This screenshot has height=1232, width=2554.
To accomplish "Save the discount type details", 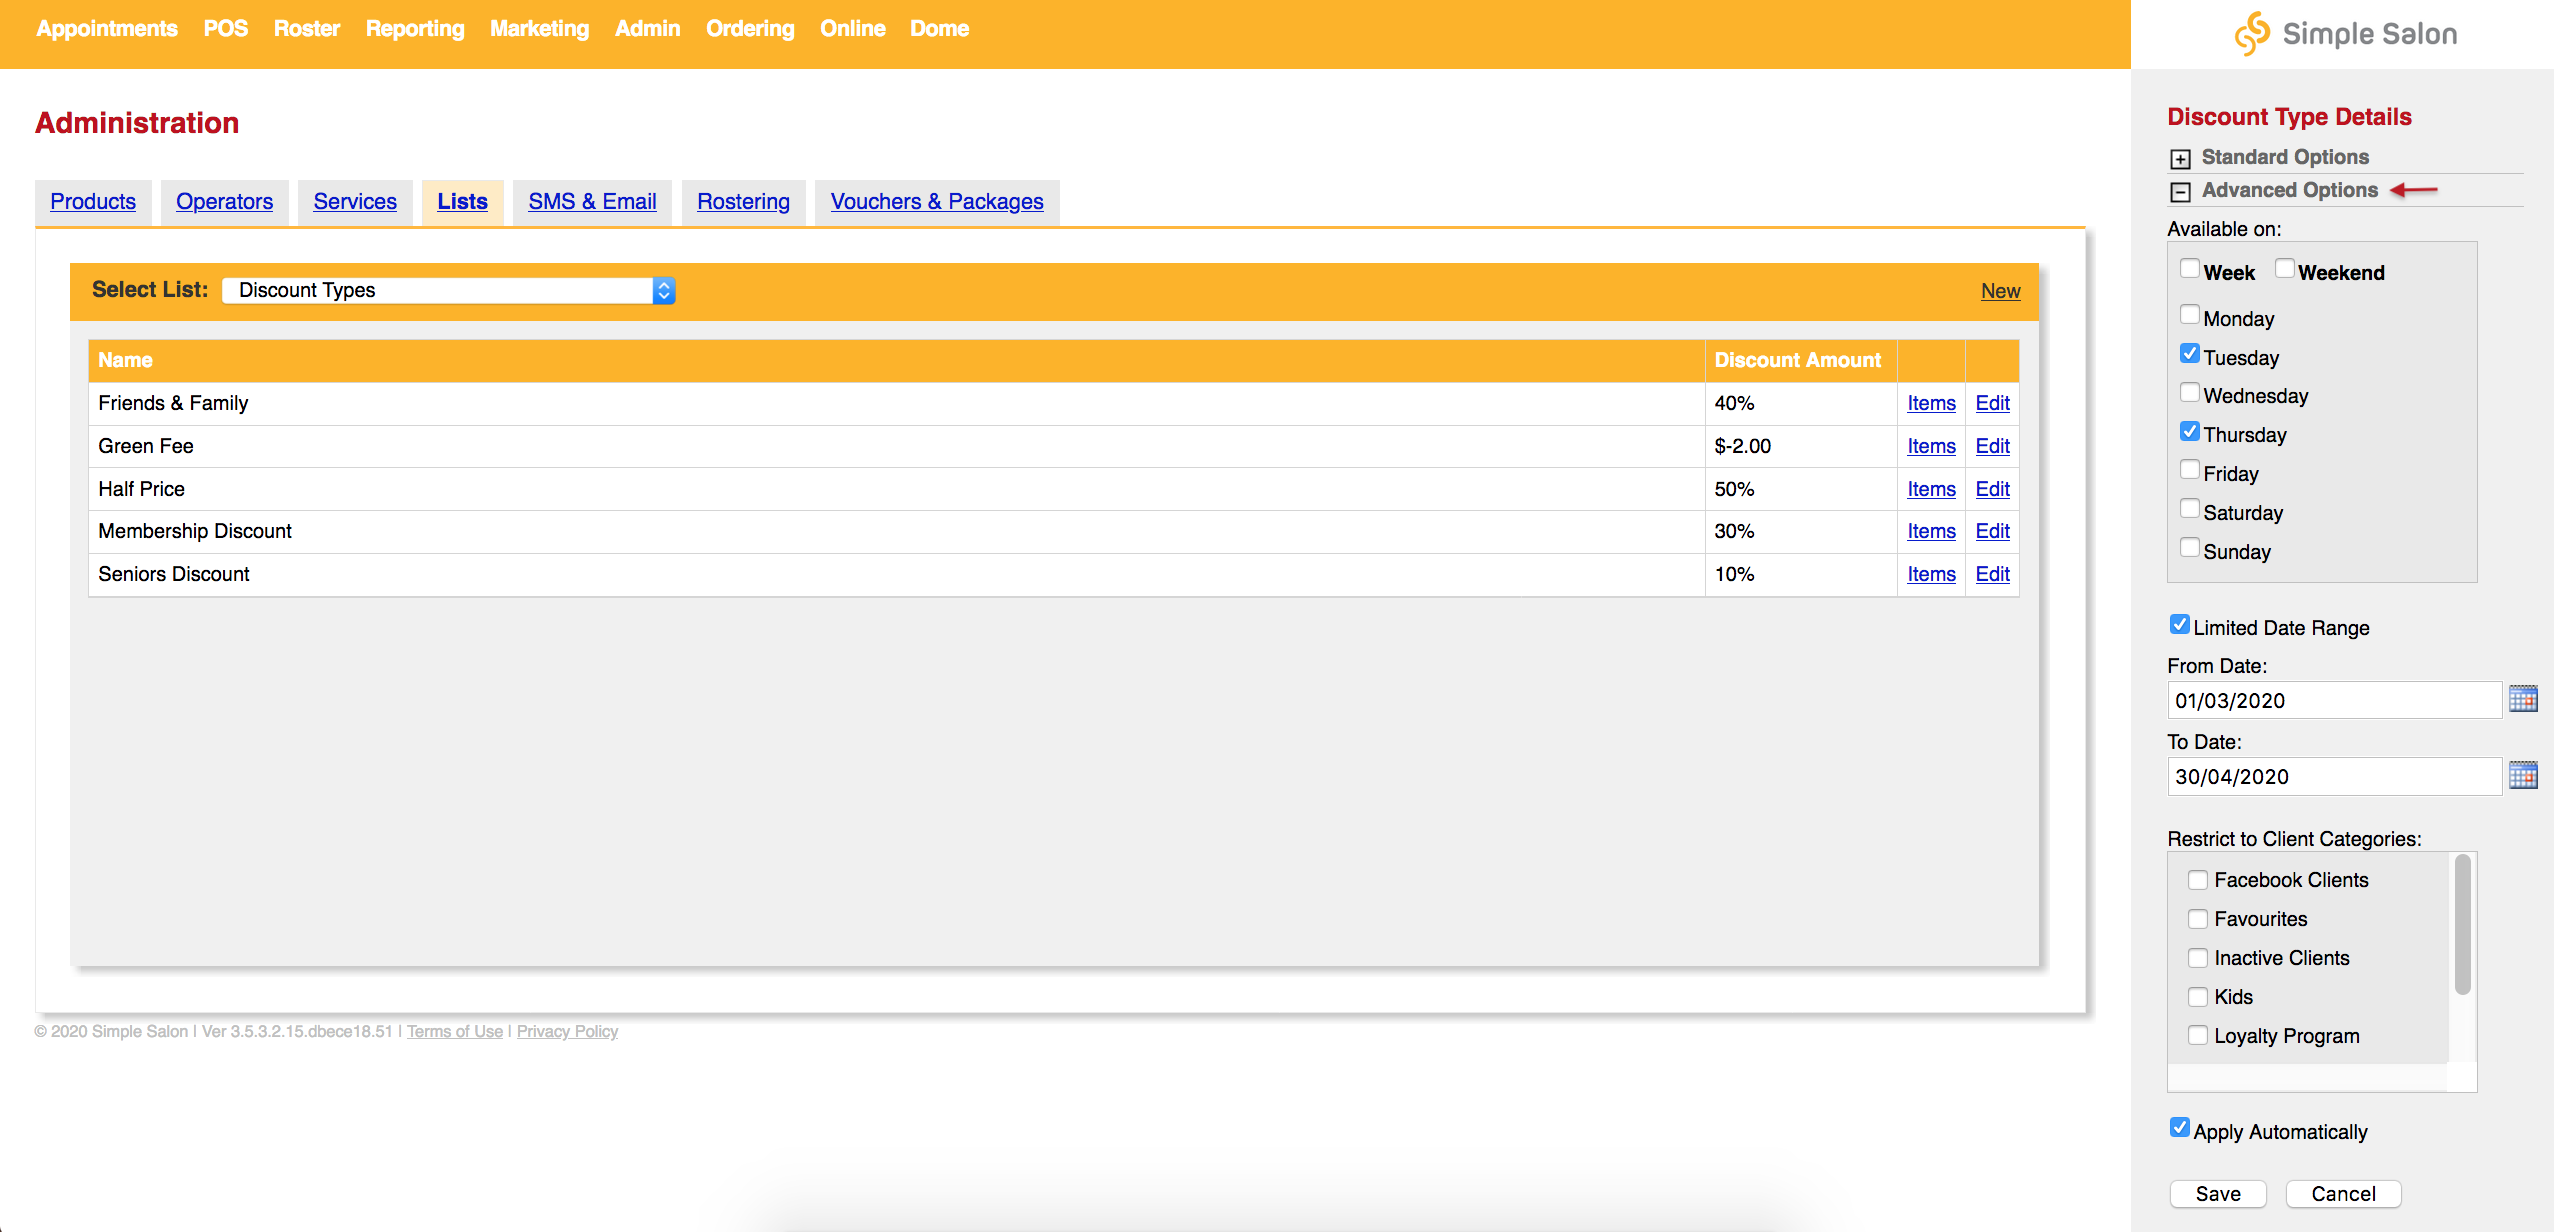I will click(2218, 1194).
